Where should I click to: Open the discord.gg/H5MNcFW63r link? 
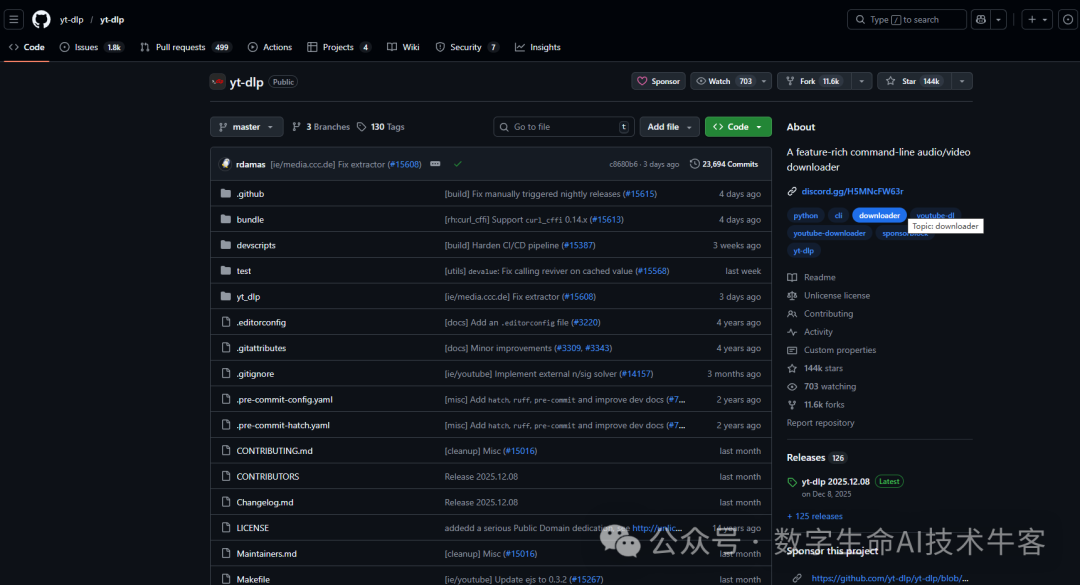coord(852,191)
